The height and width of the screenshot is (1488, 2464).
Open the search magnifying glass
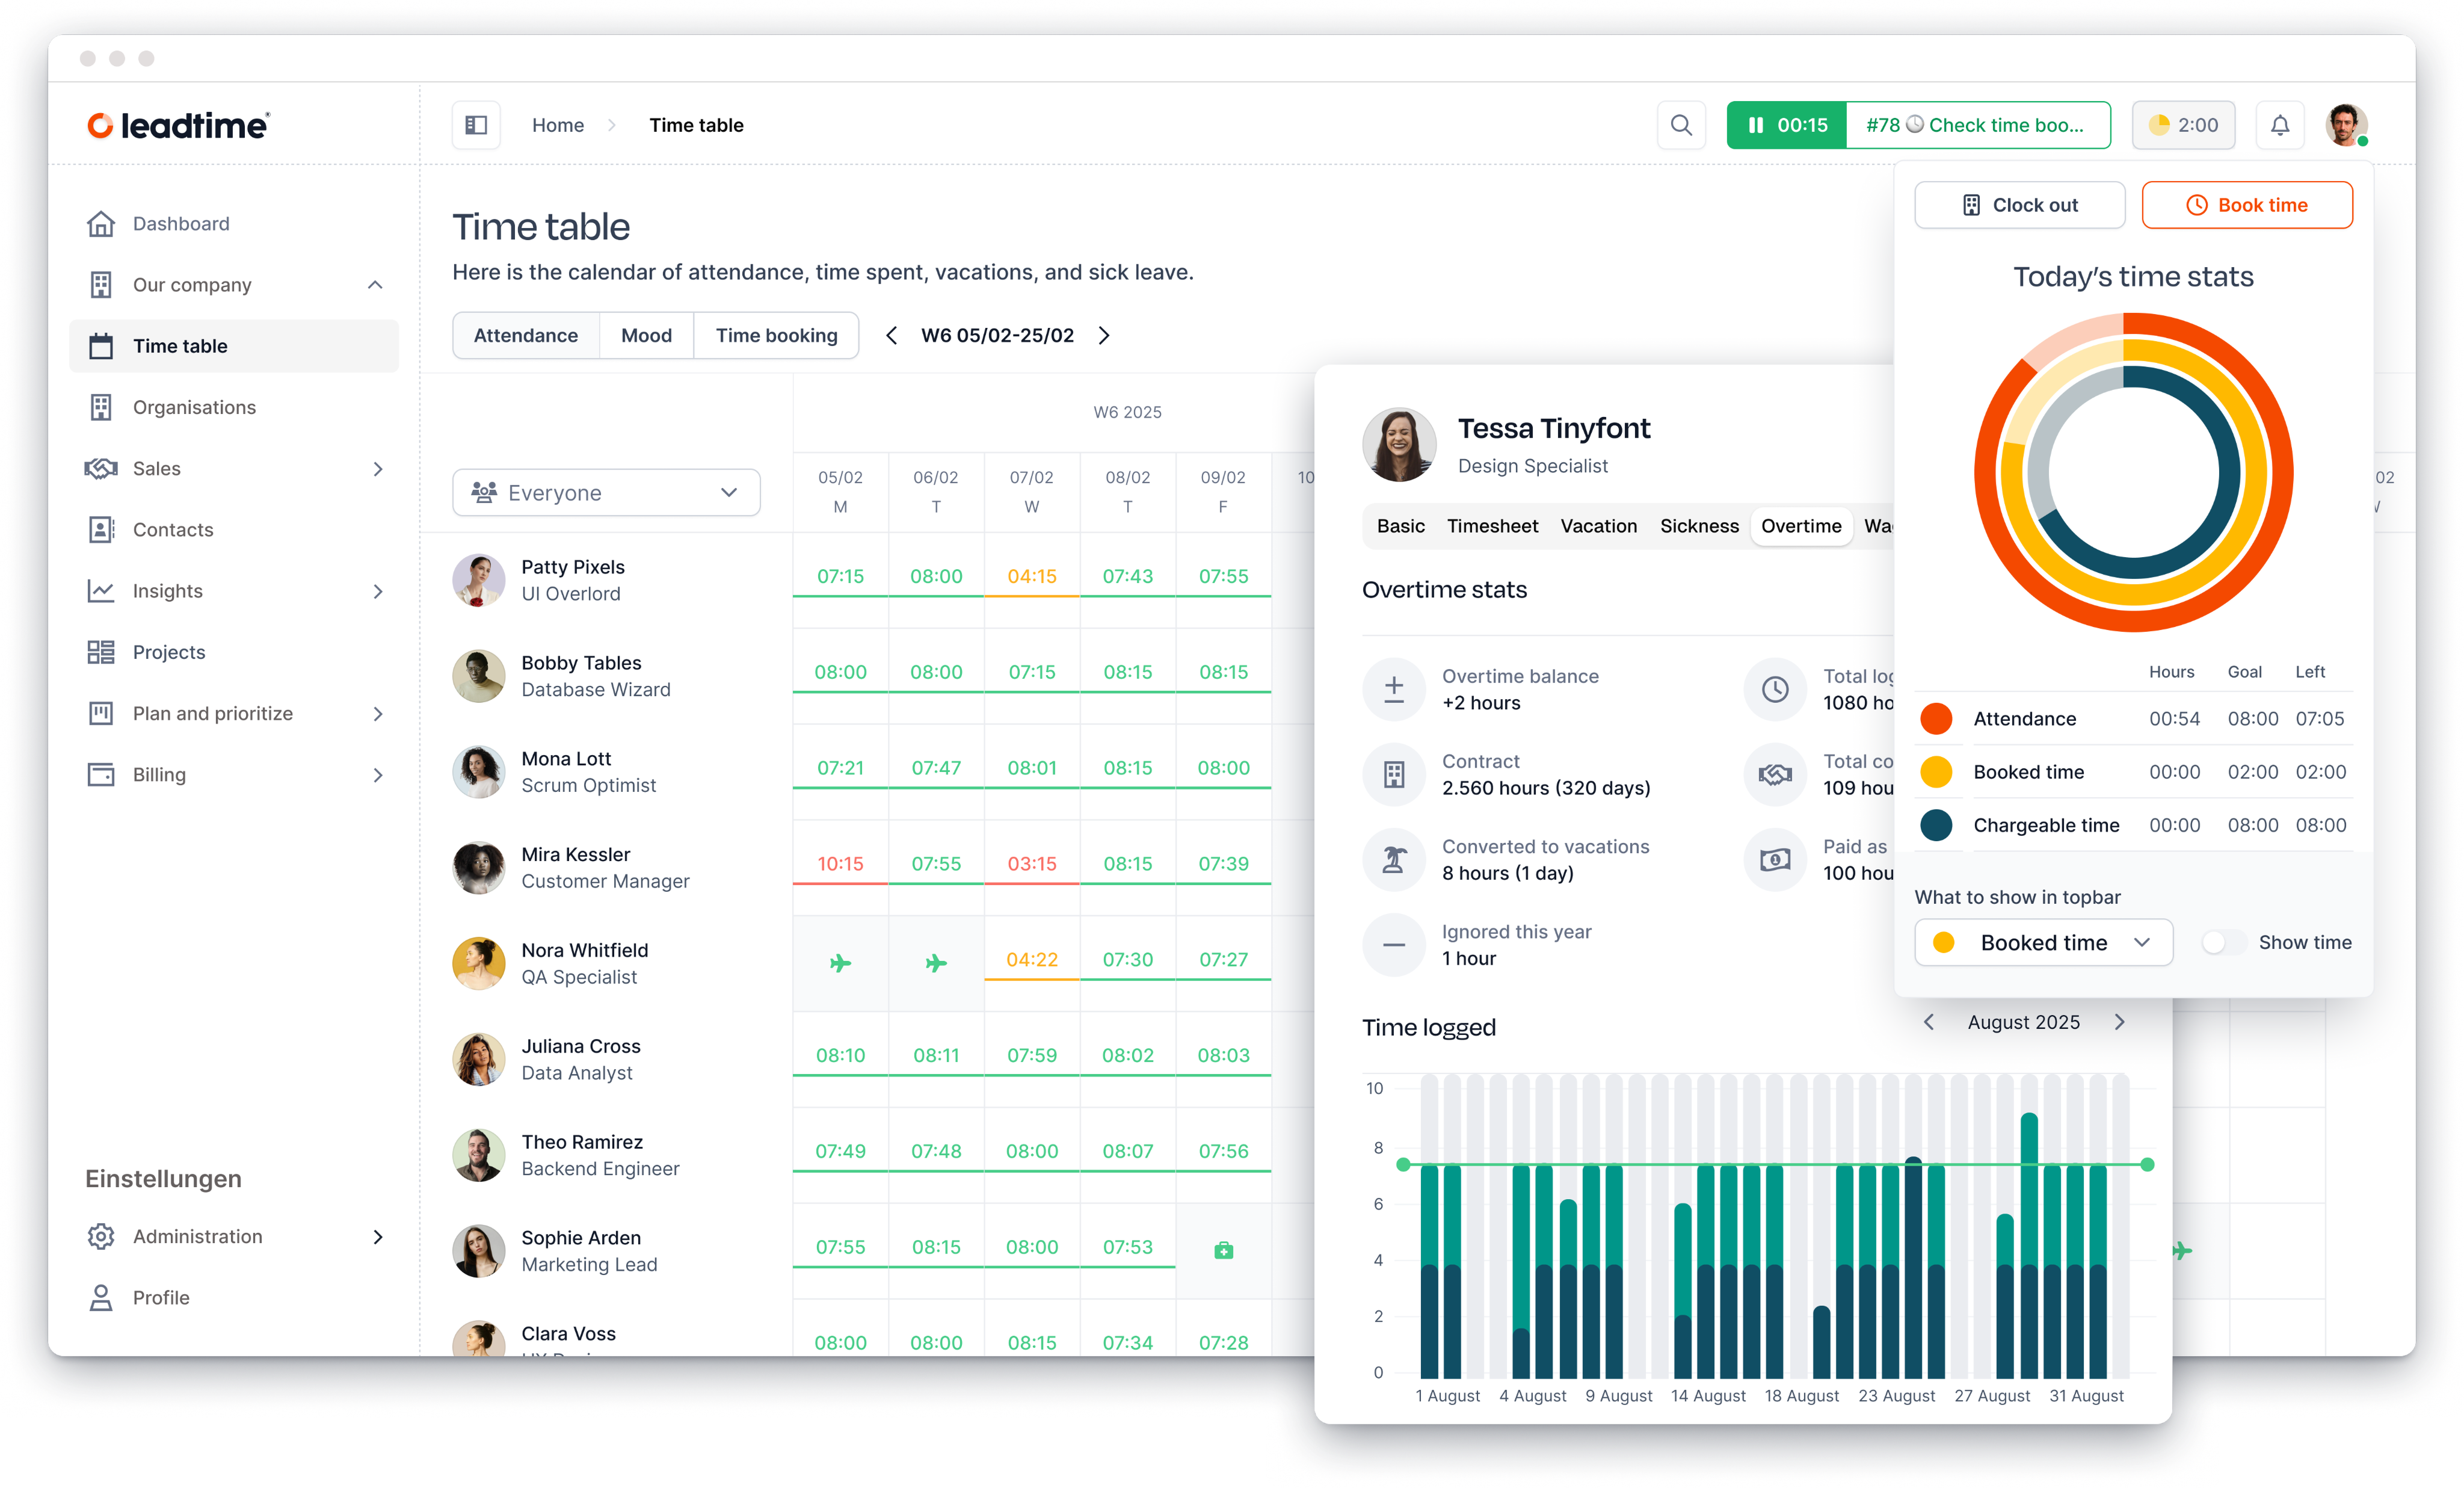pos(1681,124)
